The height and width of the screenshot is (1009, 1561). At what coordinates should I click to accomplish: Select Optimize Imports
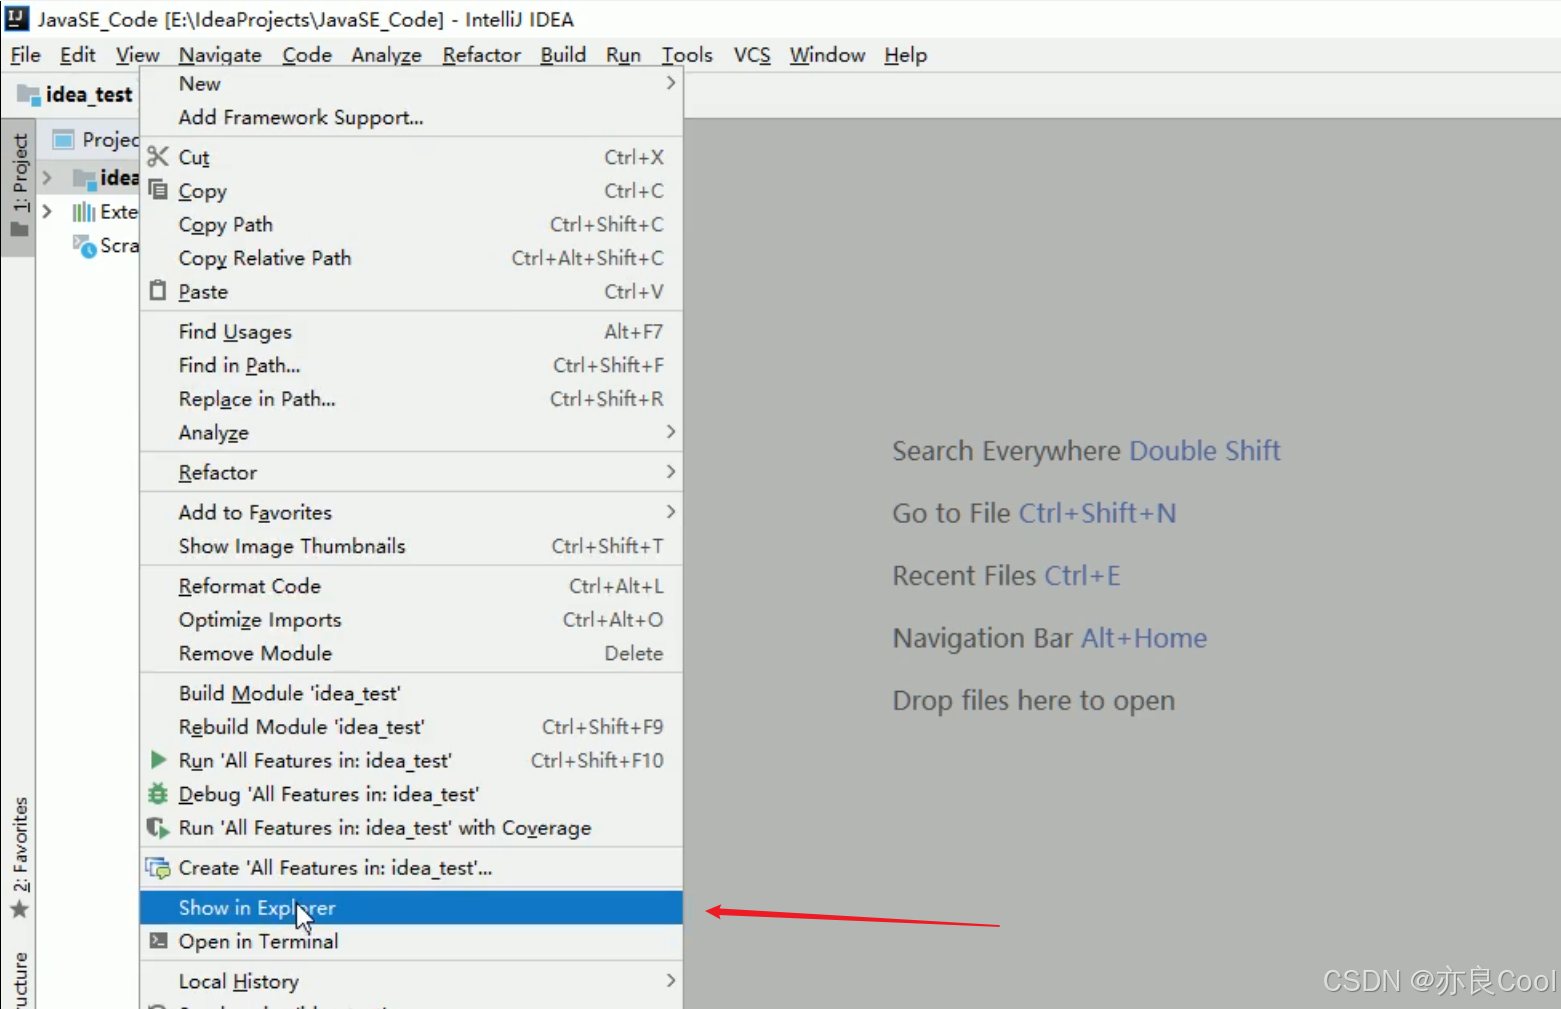pos(411,619)
